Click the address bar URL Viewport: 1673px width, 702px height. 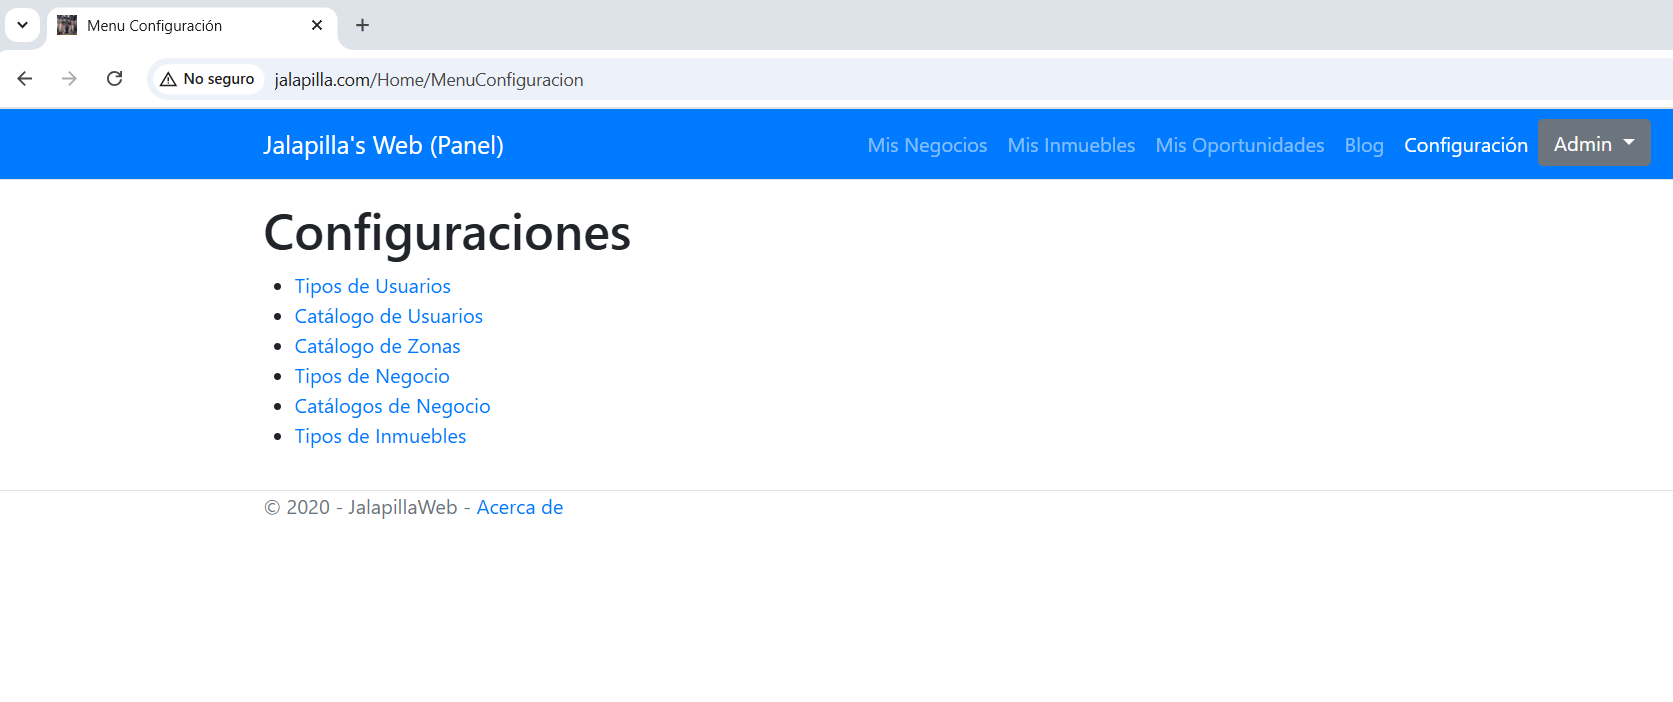click(x=429, y=80)
